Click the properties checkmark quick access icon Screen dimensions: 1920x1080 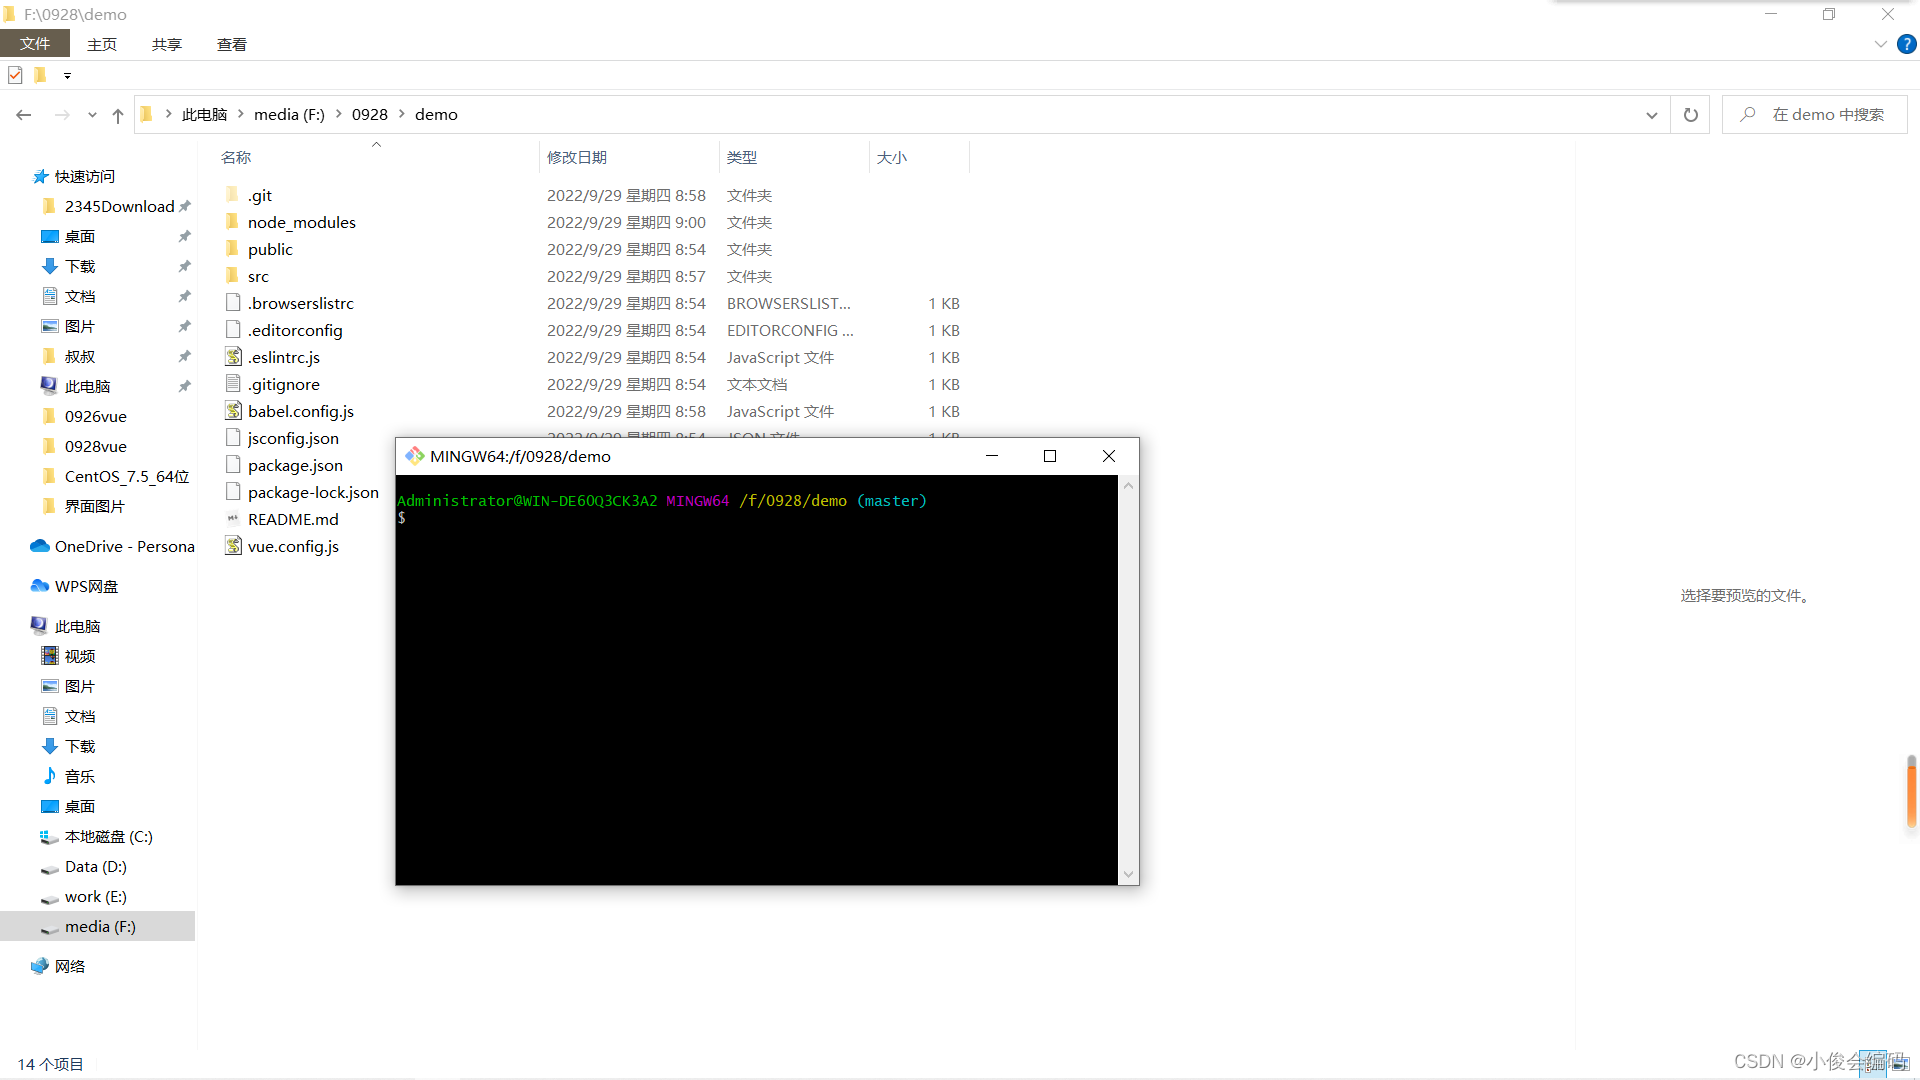(x=15, y=75)
